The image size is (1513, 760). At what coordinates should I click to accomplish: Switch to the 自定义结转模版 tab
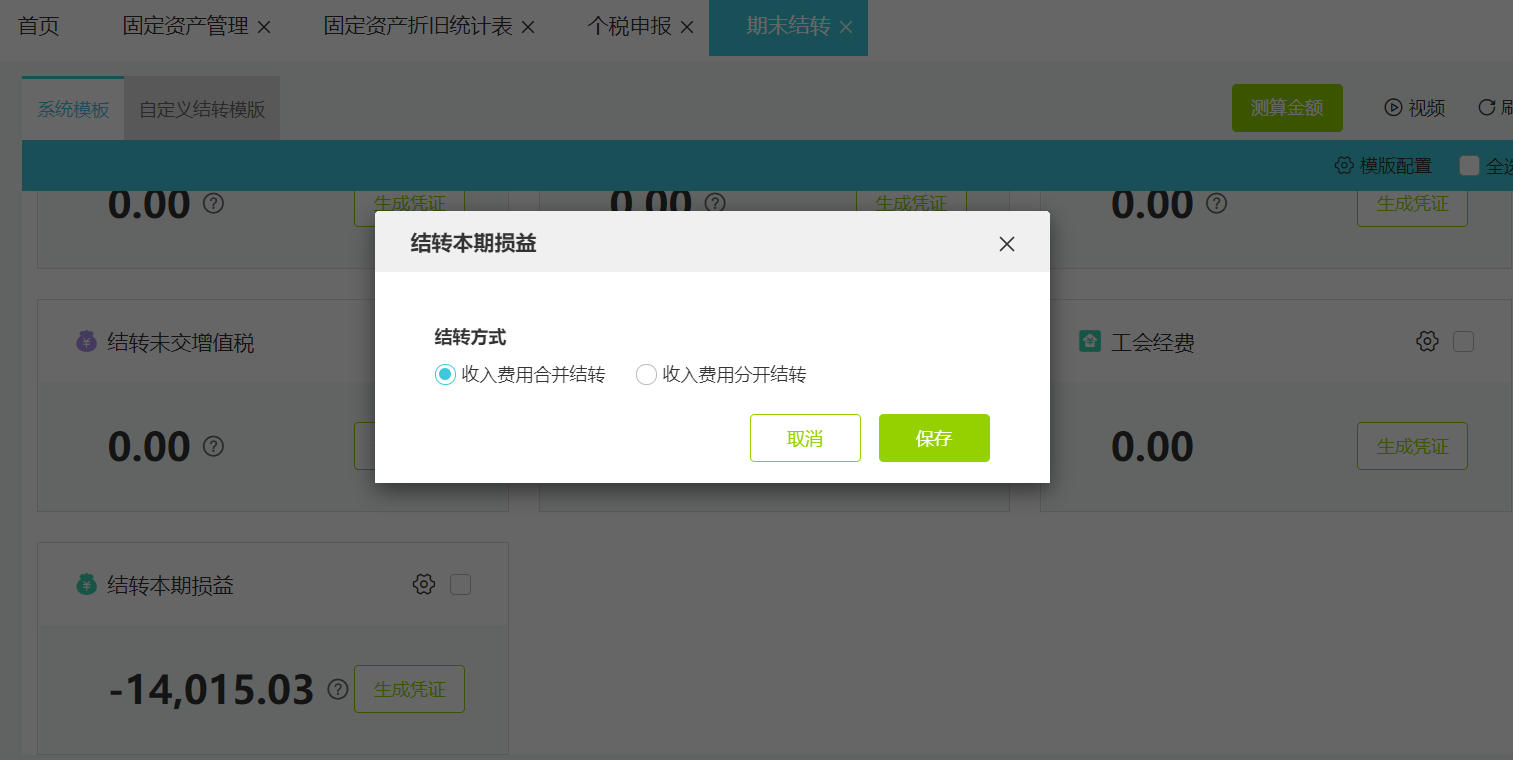[x=201, y=107]
